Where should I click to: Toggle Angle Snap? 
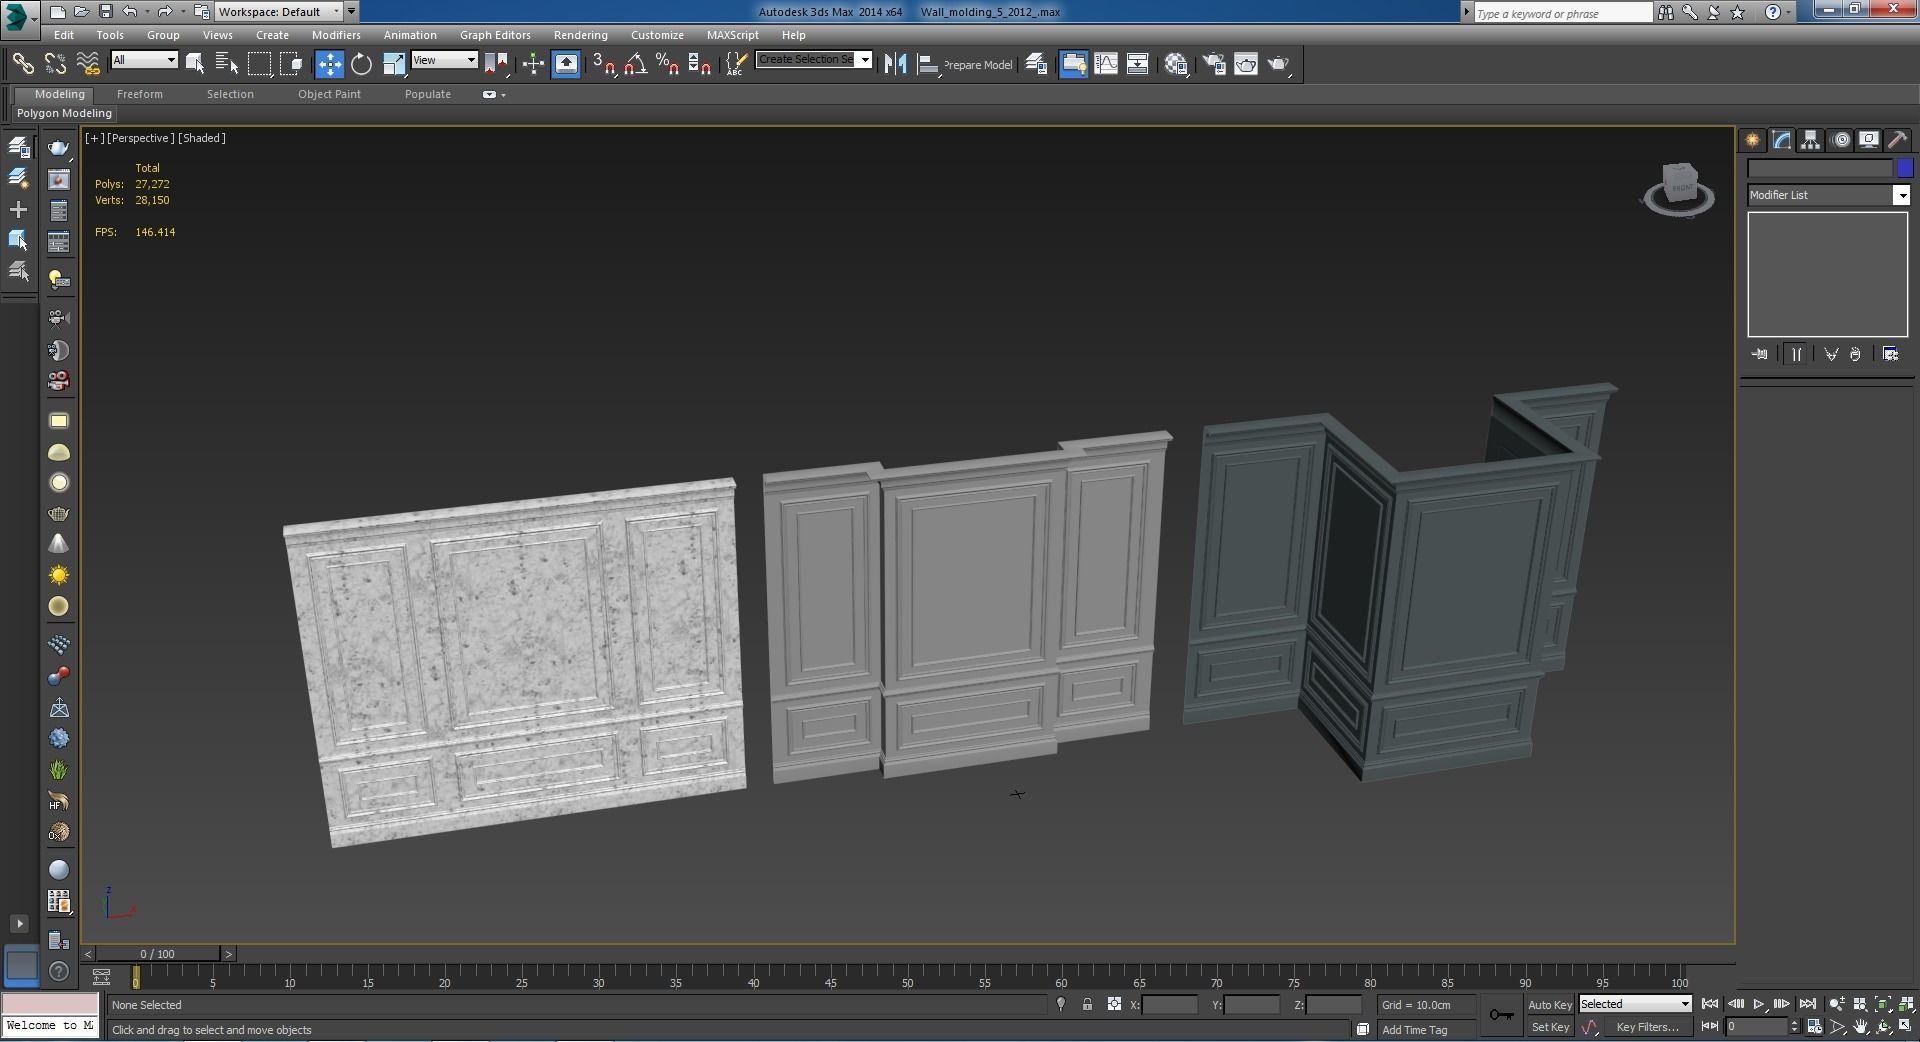coord(636,64)
